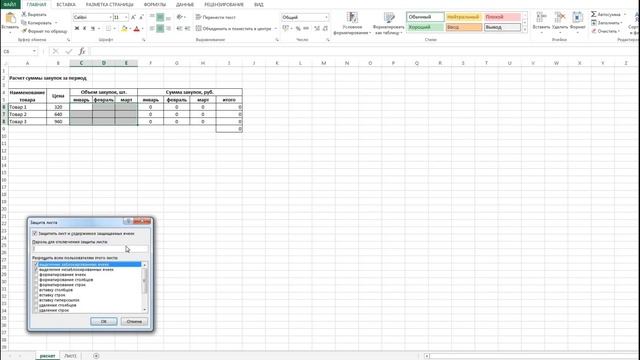Screen dimensions: 640x360
Task: Click the sheet protection password field
Action: coord(90,249)
